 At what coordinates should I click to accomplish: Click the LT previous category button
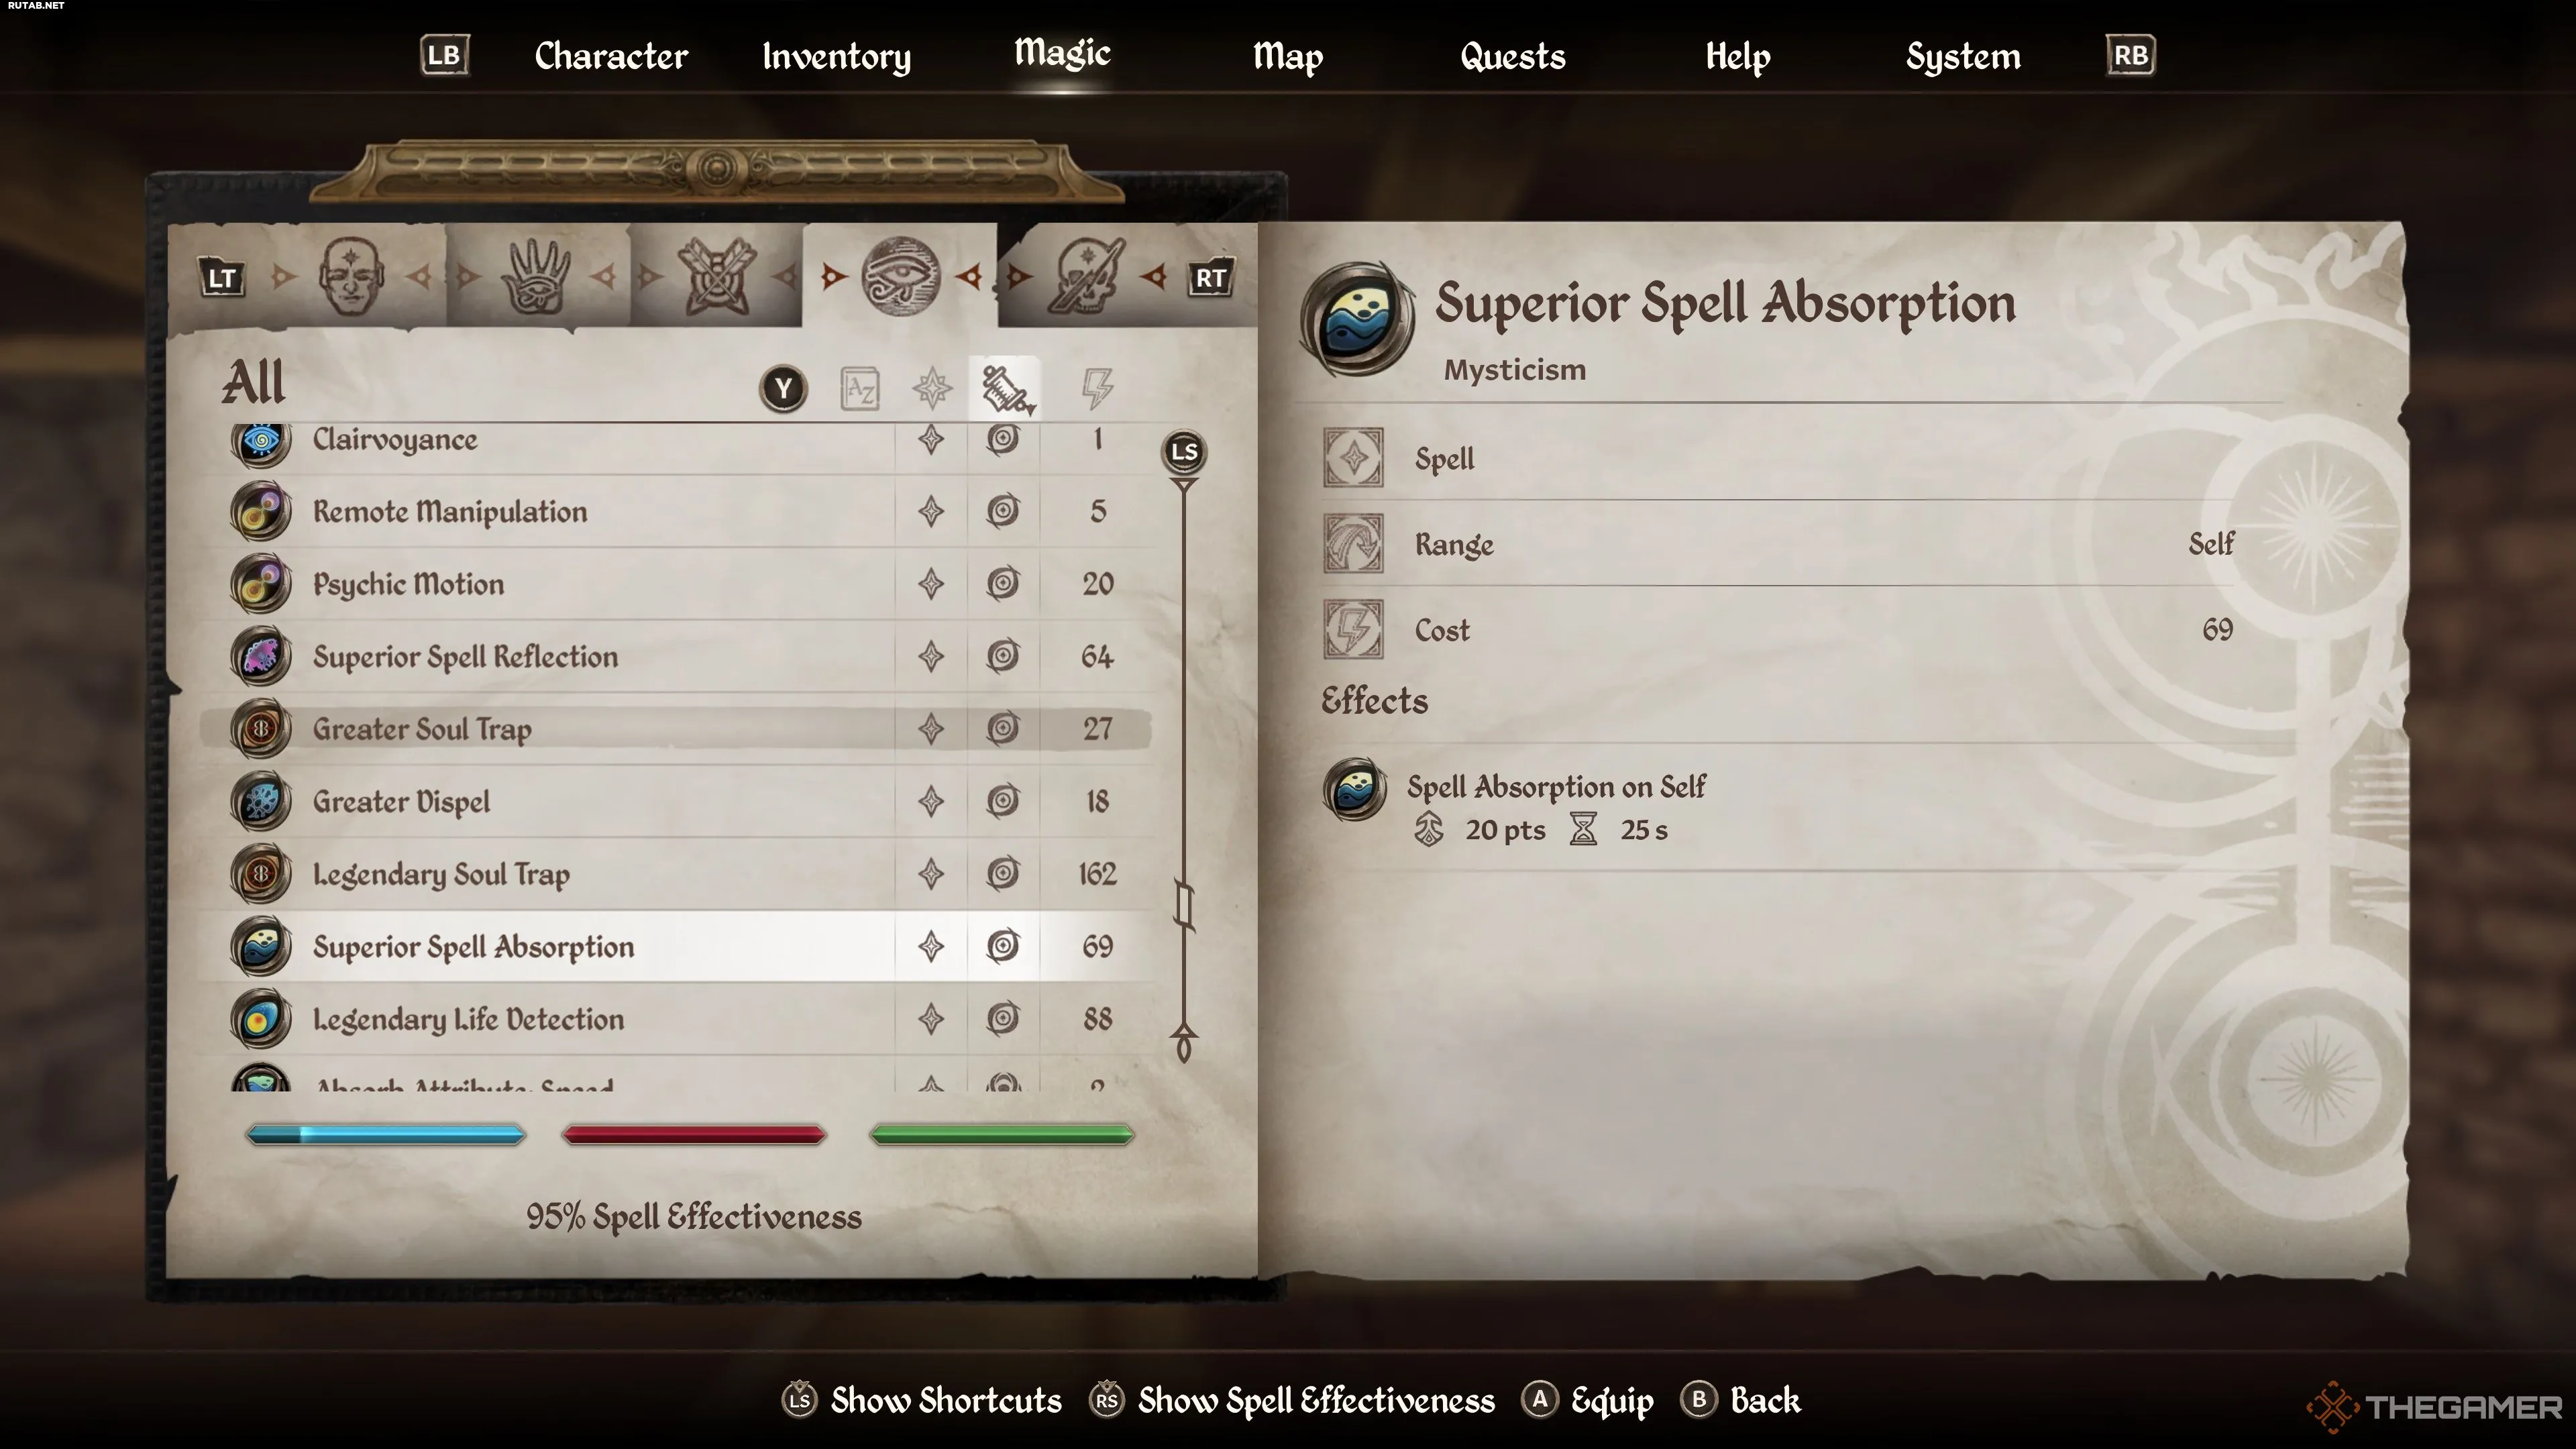[x=222, y=278]
